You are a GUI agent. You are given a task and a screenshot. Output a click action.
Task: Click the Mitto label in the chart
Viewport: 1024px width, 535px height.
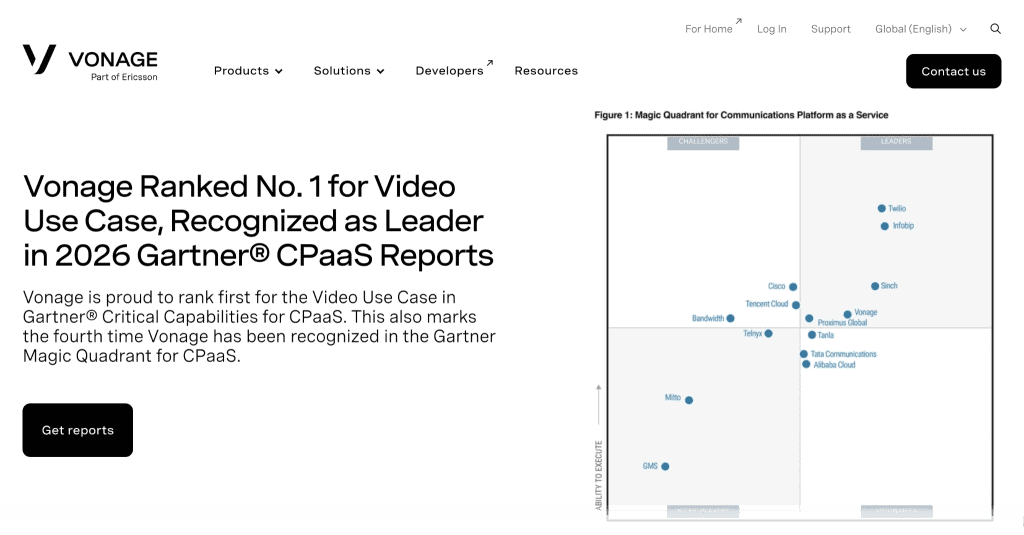673,397
